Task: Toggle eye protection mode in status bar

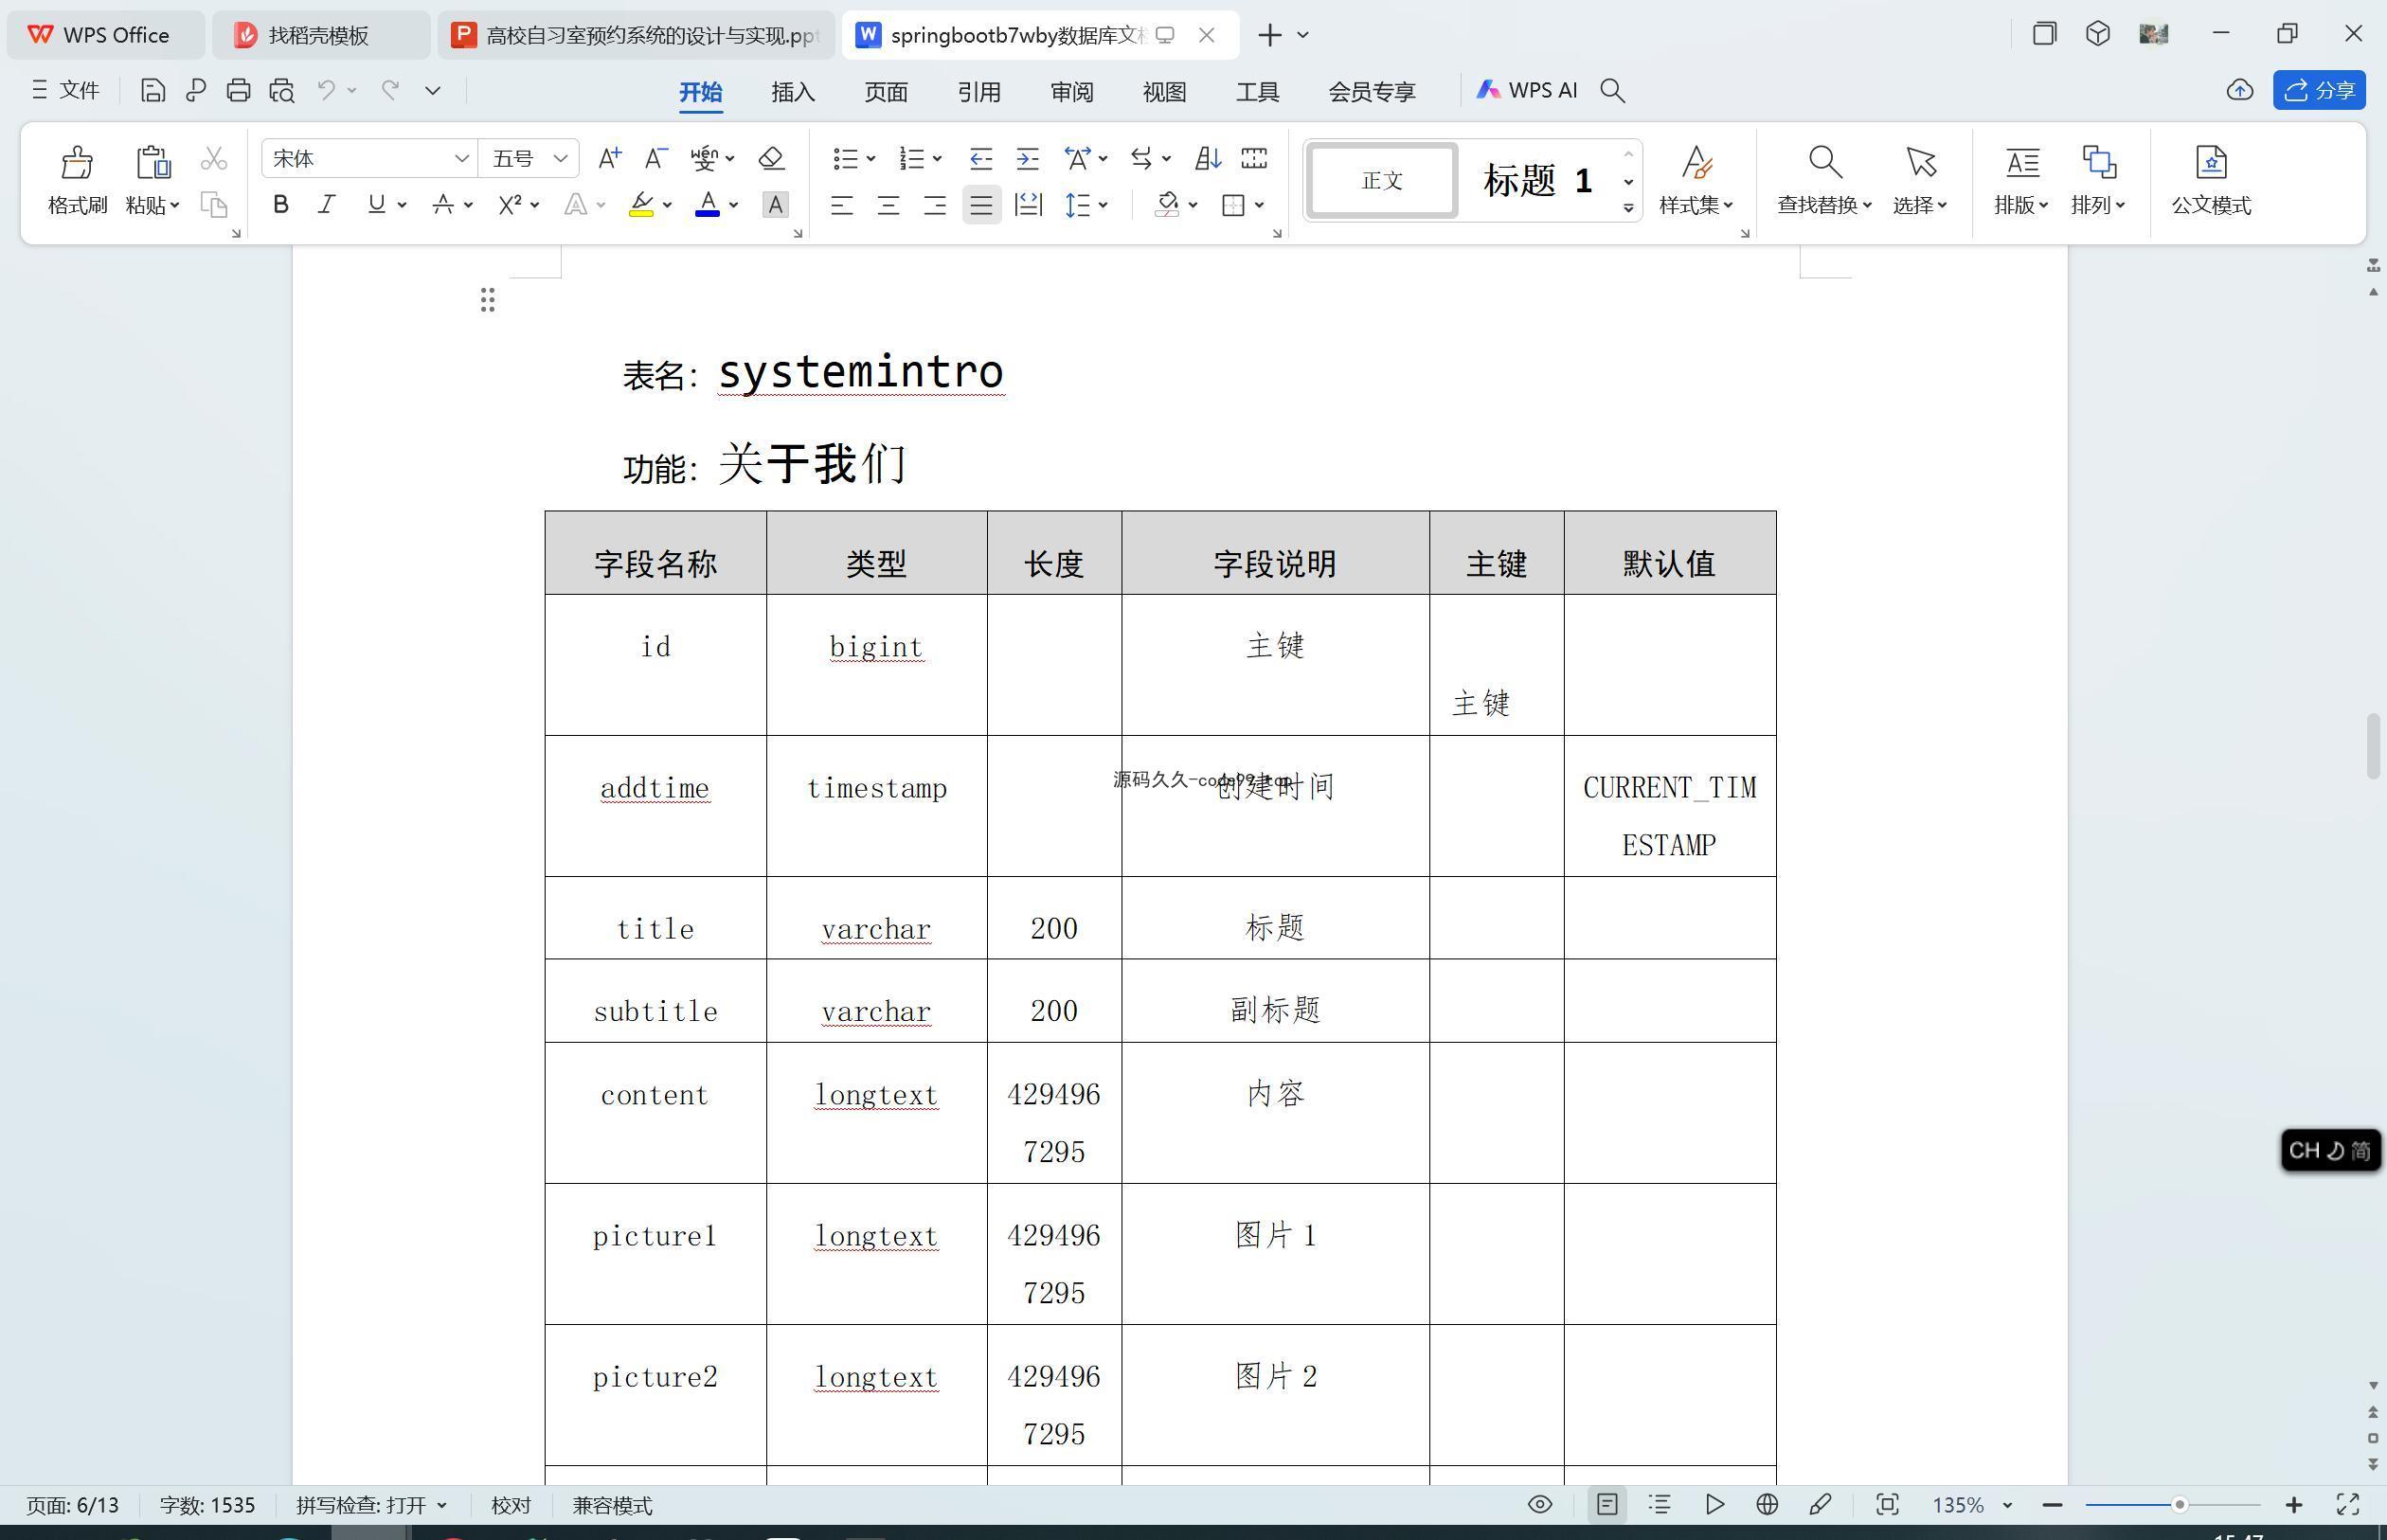Action: pyautogui.click(x=1540, y=1505)
